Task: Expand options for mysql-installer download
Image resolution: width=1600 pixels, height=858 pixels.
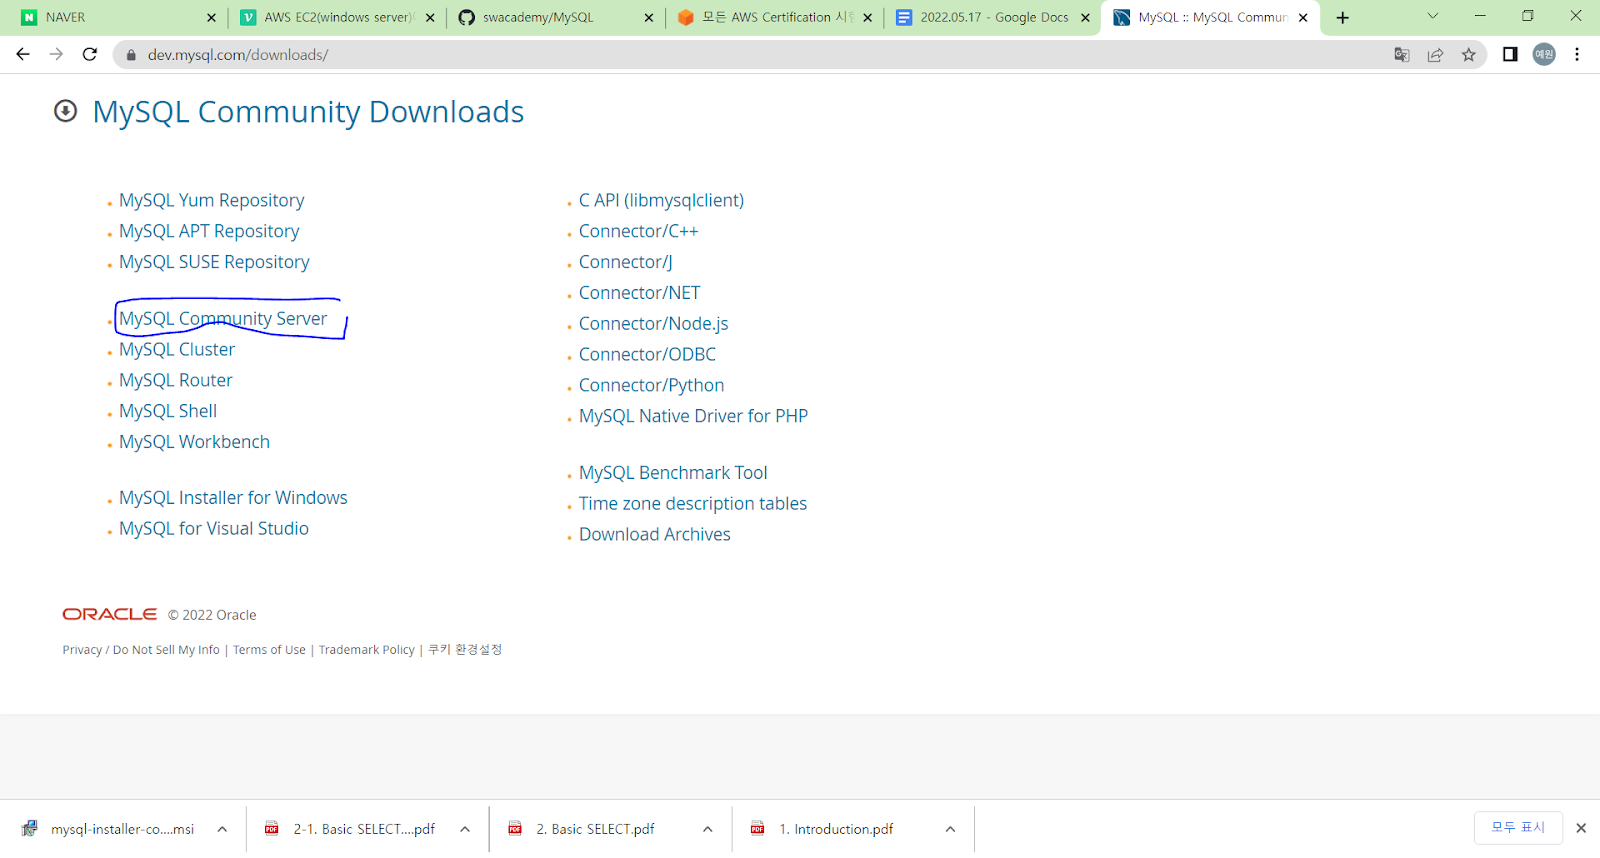Action: (222, 829)
